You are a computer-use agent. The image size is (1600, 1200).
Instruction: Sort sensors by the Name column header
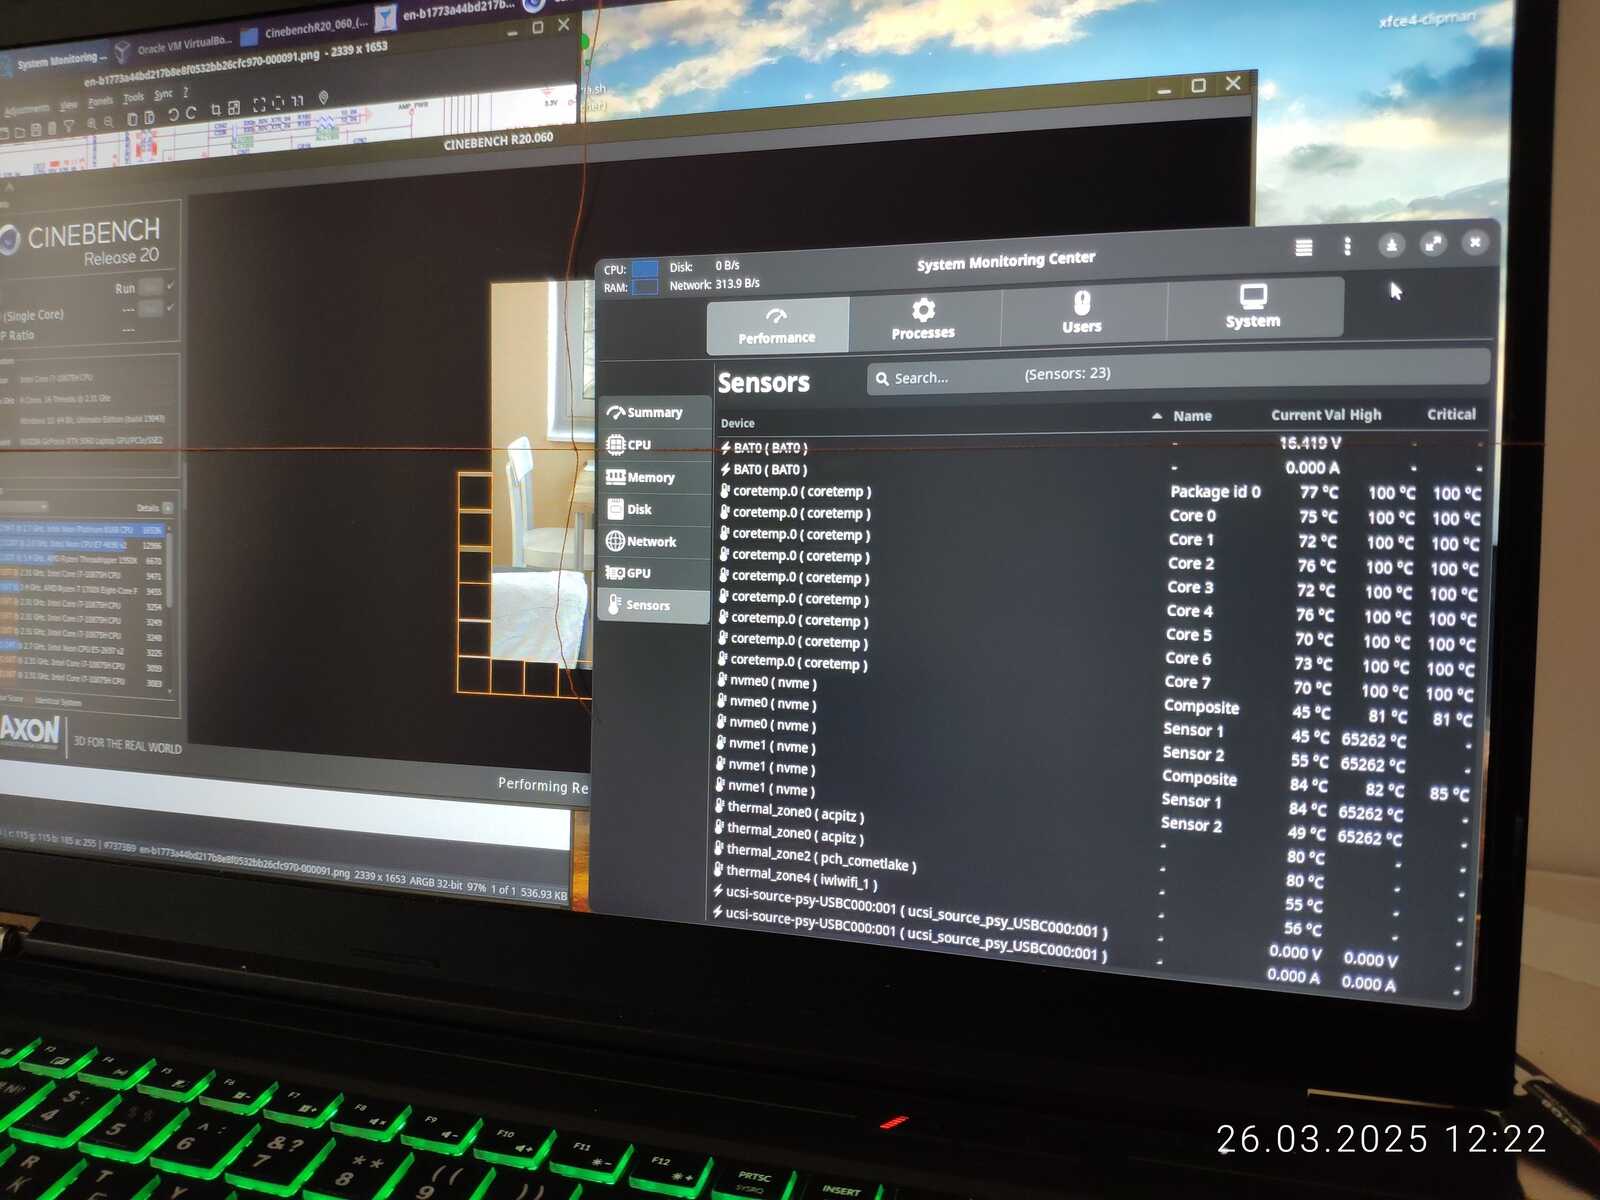[x=1192, y=416]
